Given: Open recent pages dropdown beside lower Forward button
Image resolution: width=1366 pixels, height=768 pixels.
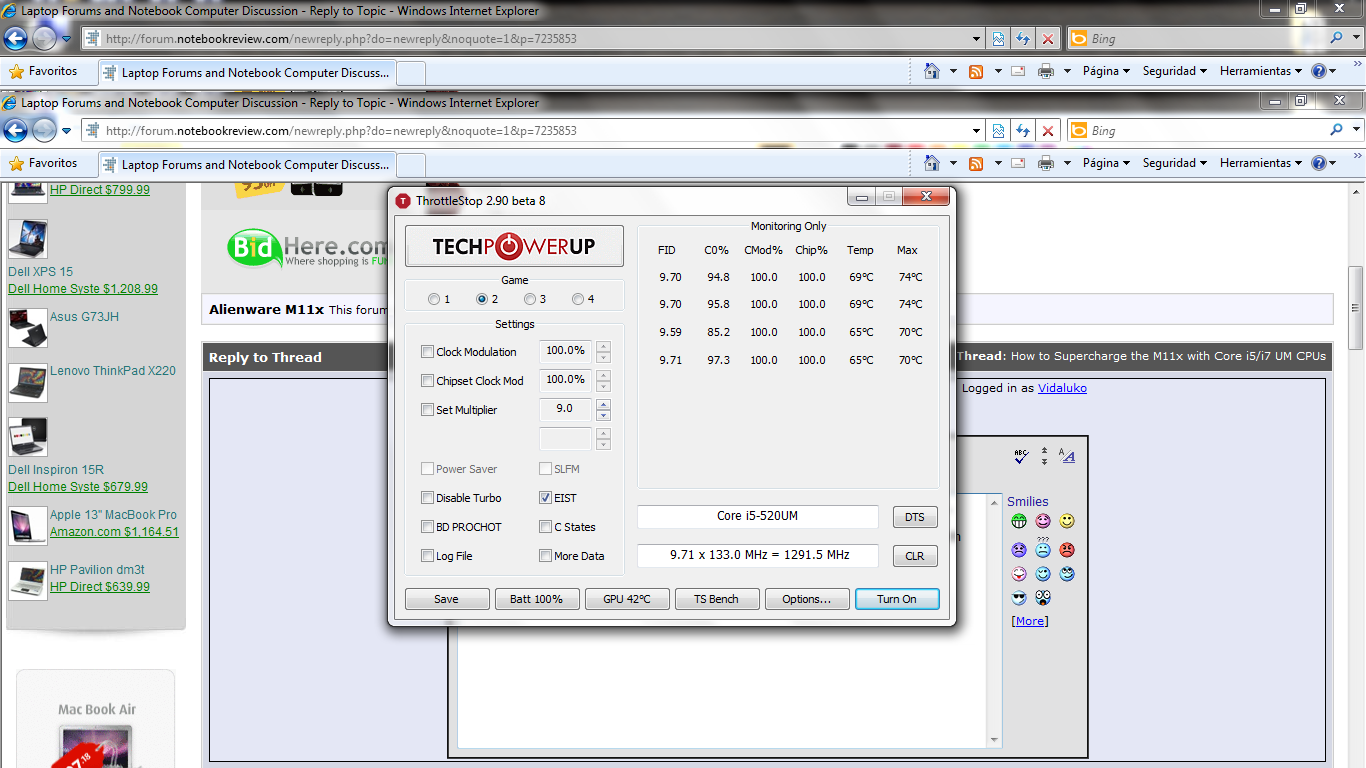Looking at the screenshot, I should click(67, 131).
